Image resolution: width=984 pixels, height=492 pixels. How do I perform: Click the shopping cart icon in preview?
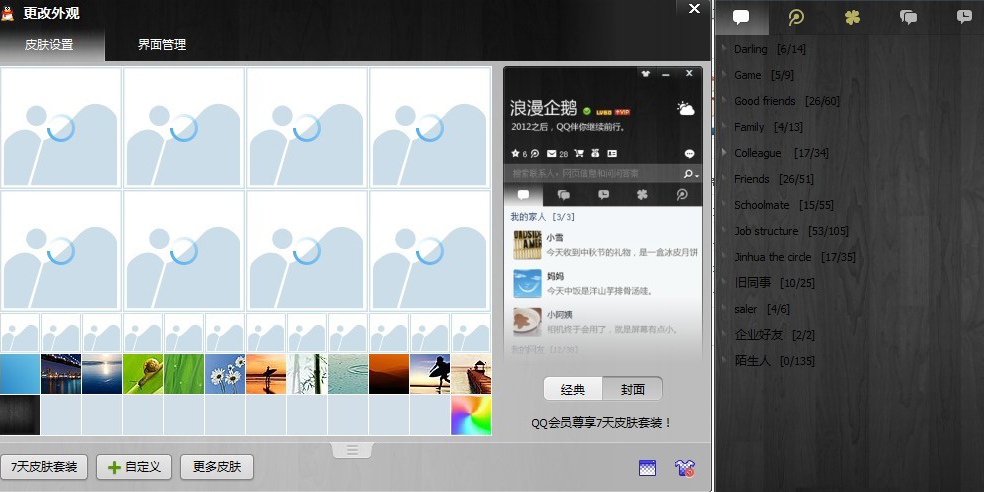579,154
